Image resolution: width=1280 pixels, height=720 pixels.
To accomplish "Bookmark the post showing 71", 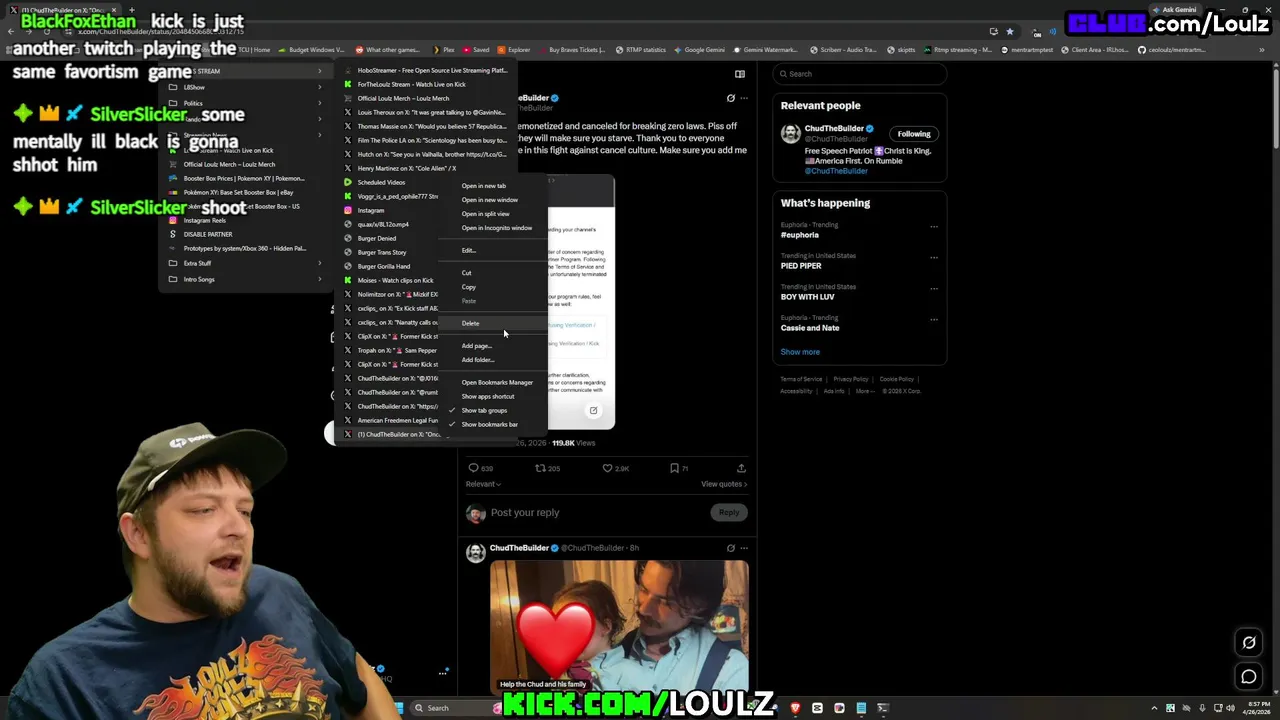I will (x=679, y=468).
